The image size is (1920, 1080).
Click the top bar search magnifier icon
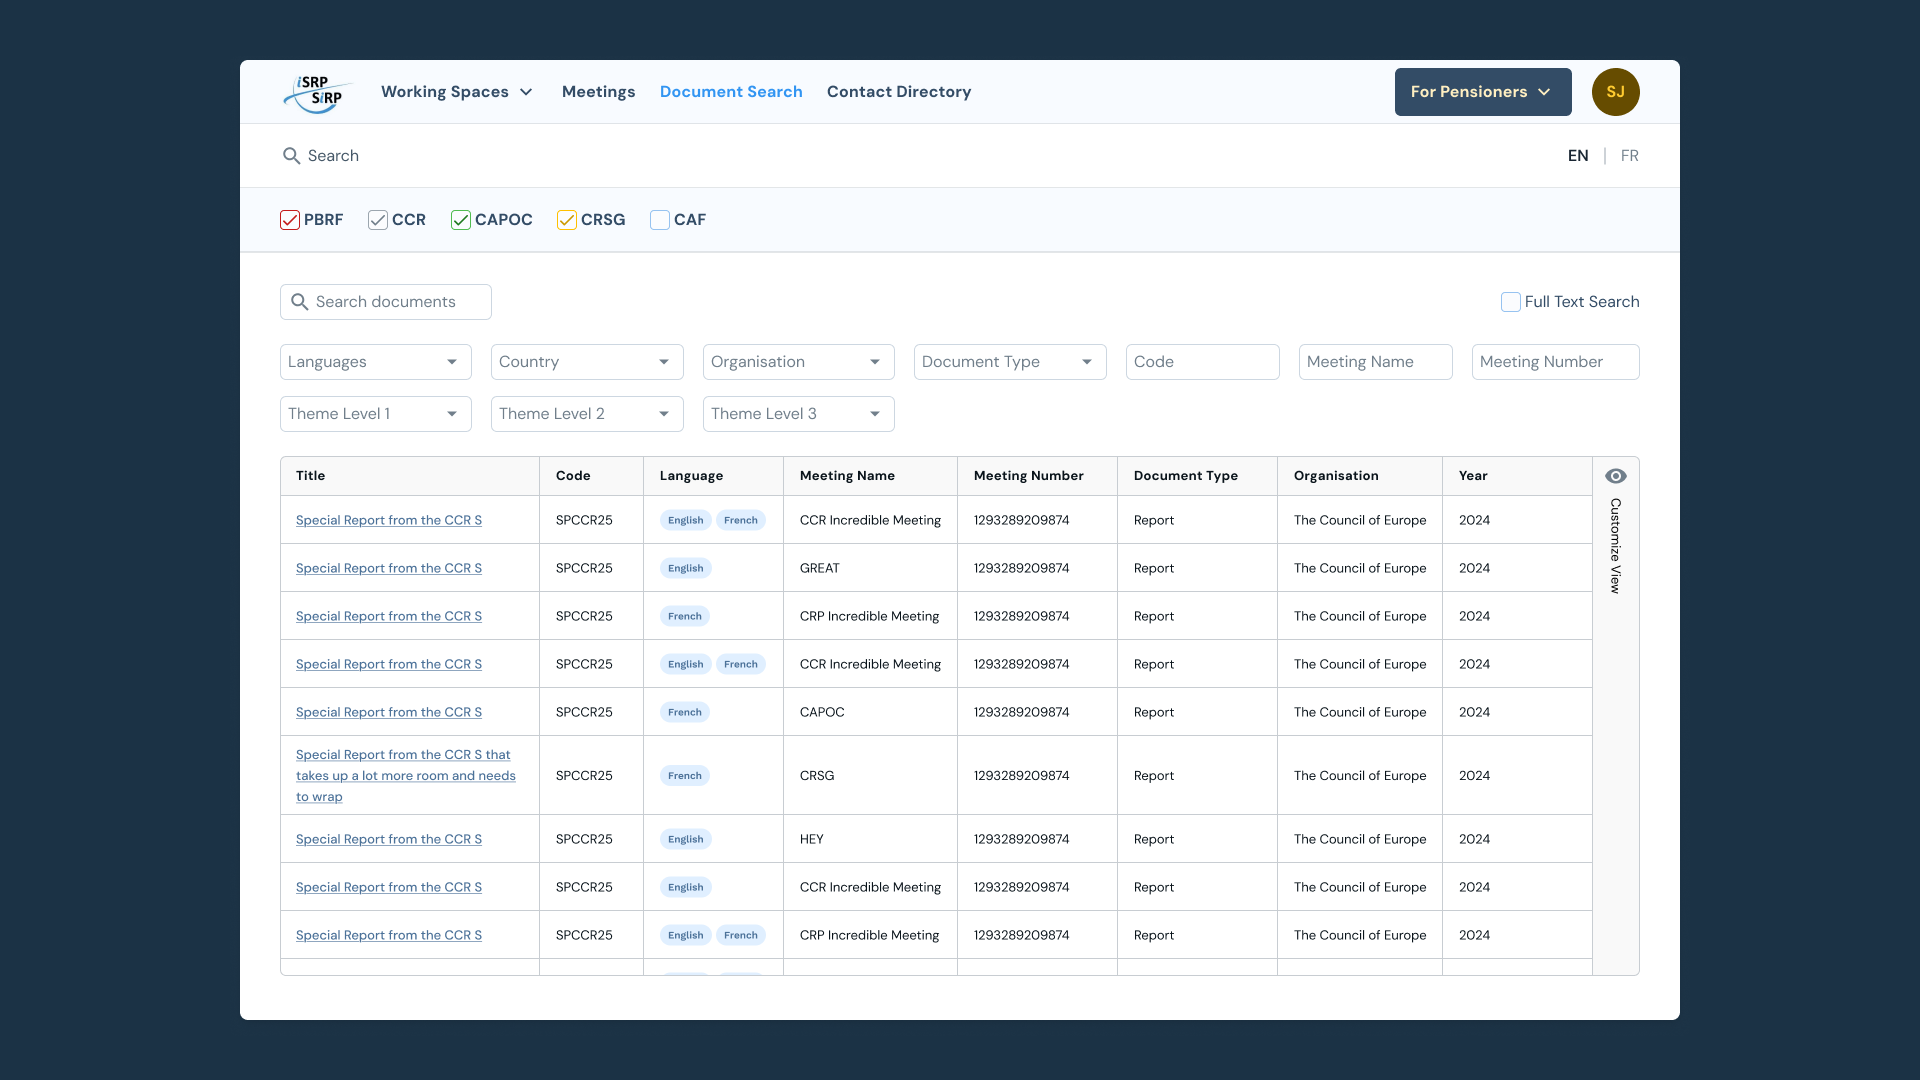(x=291, y=156)
